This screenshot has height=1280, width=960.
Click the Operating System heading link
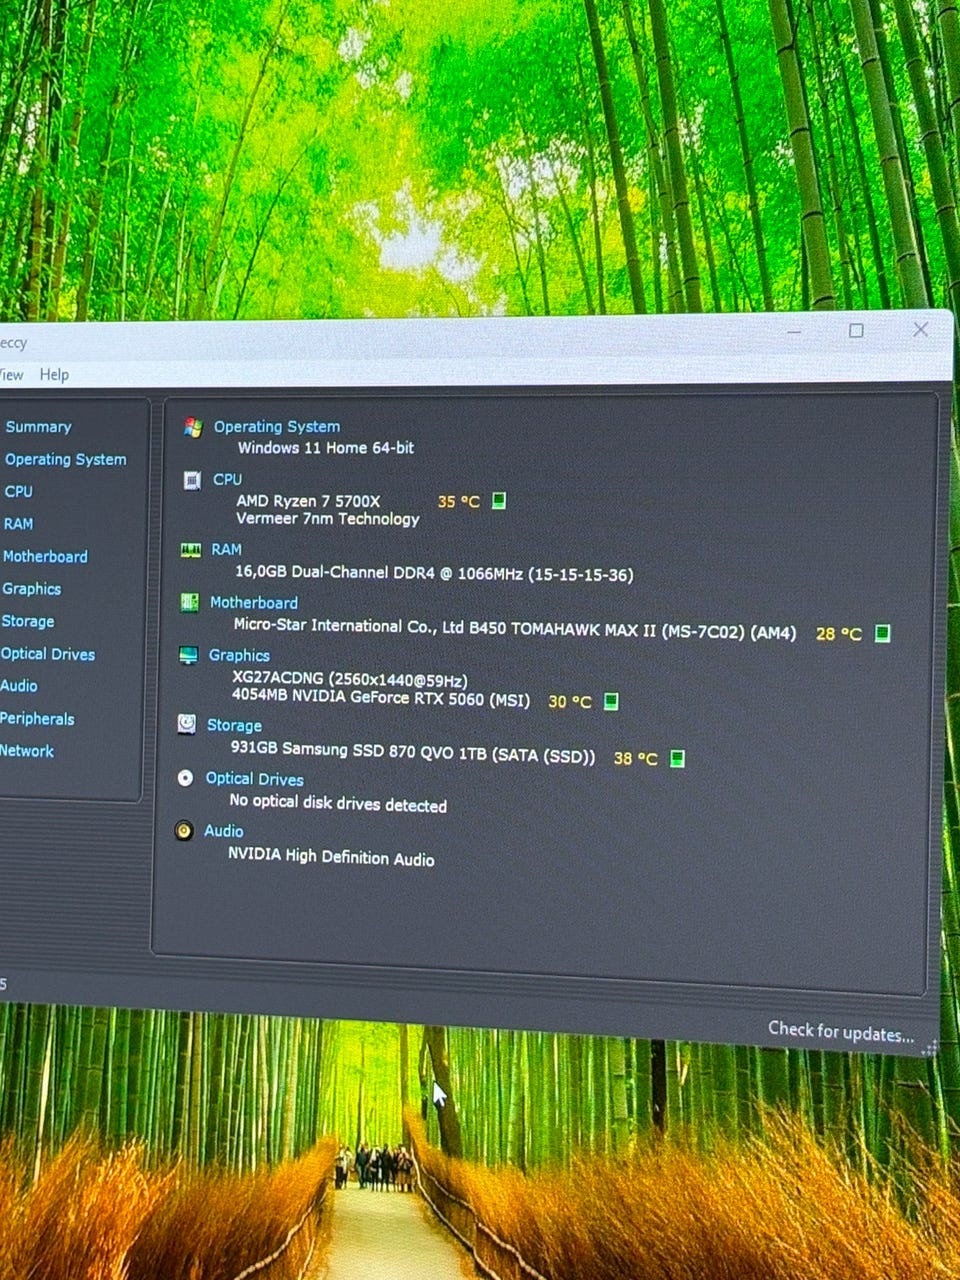point(277,426)
